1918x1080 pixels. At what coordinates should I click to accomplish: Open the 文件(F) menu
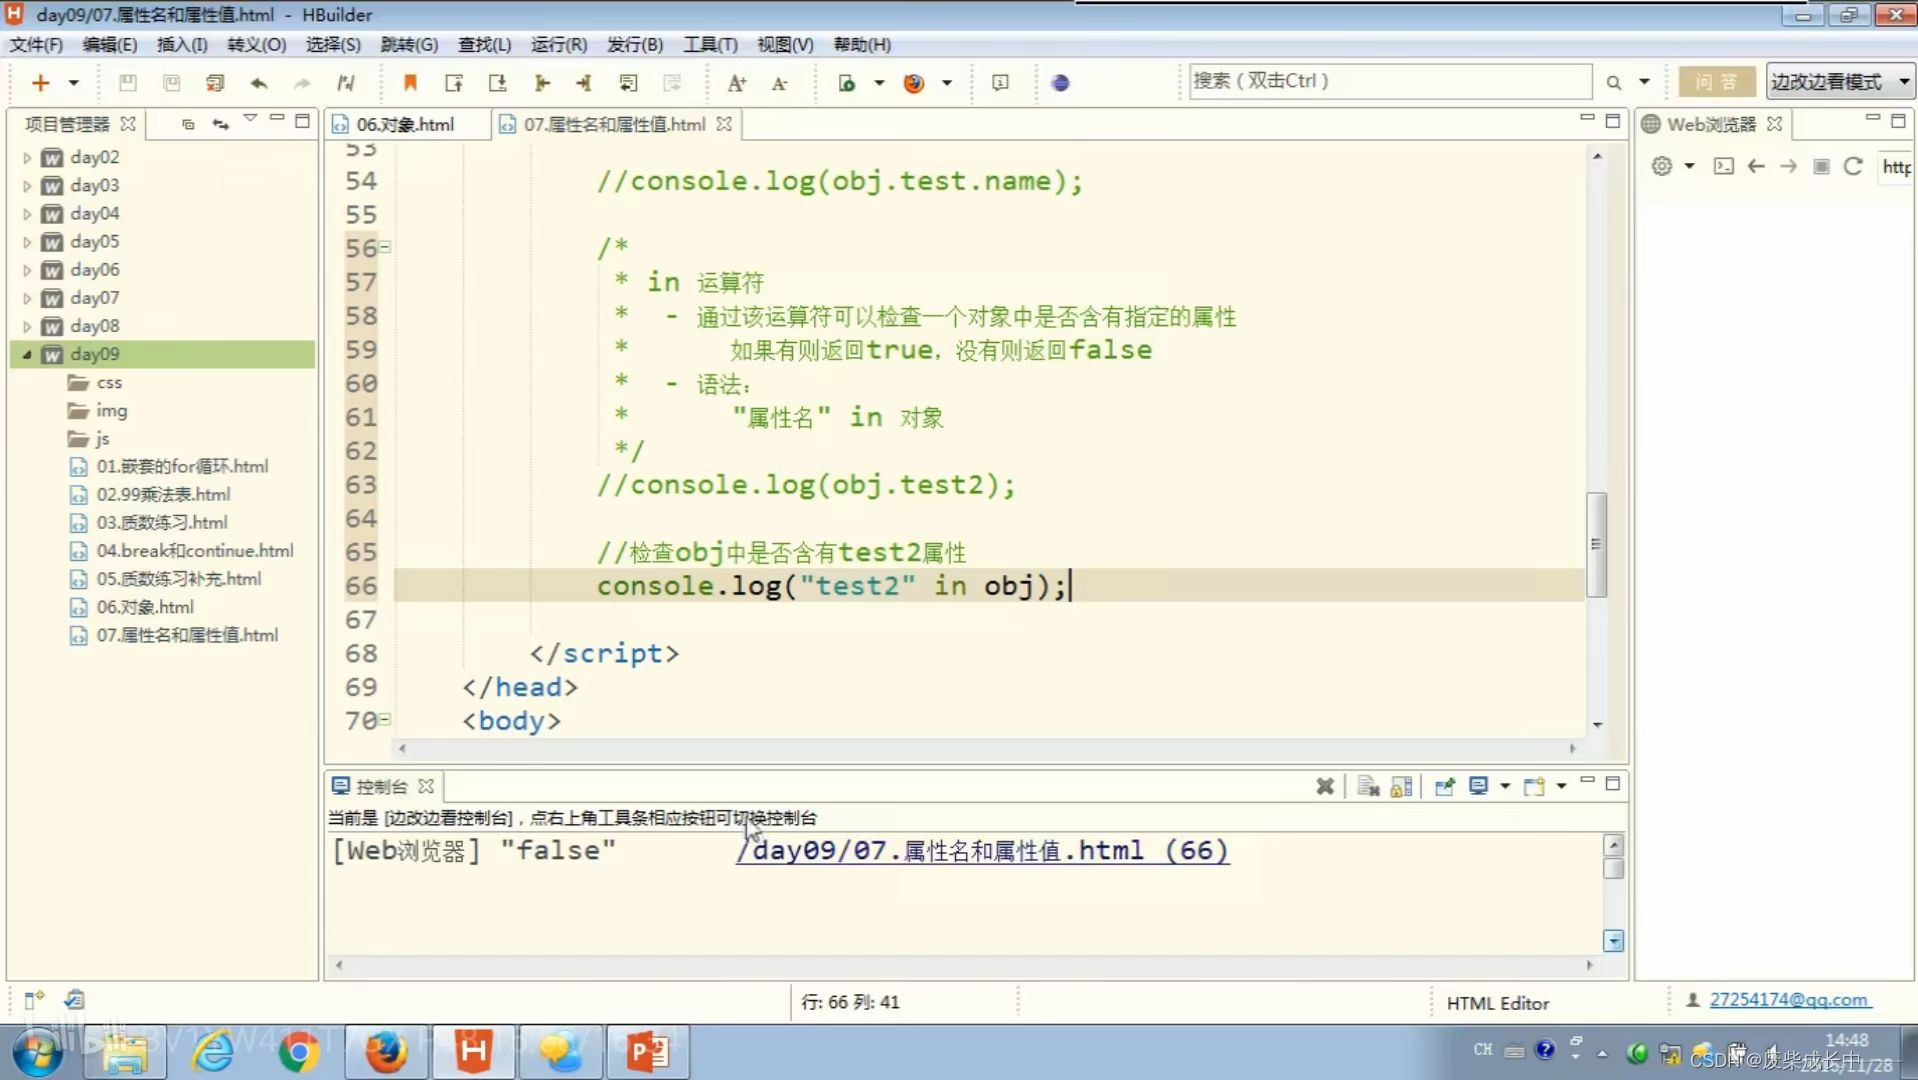click(36, 44)
